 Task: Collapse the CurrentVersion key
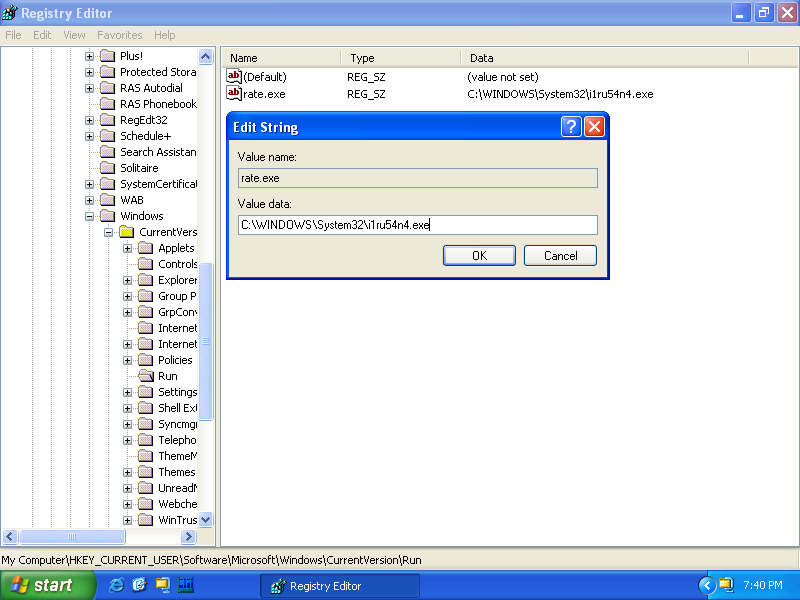pyautogui.click(x=108, y=232)
